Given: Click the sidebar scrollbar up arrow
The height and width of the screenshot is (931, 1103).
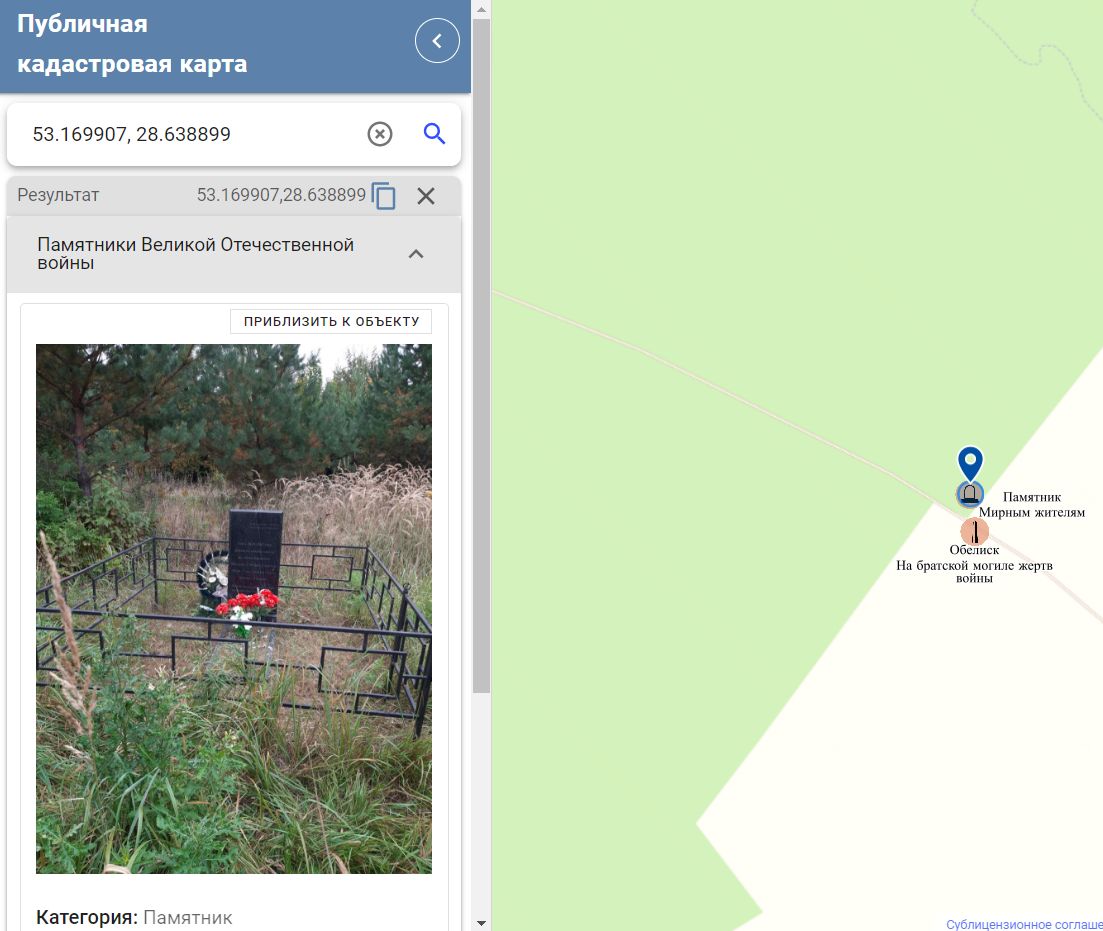Looking at the screenshot, I should 481,10.
